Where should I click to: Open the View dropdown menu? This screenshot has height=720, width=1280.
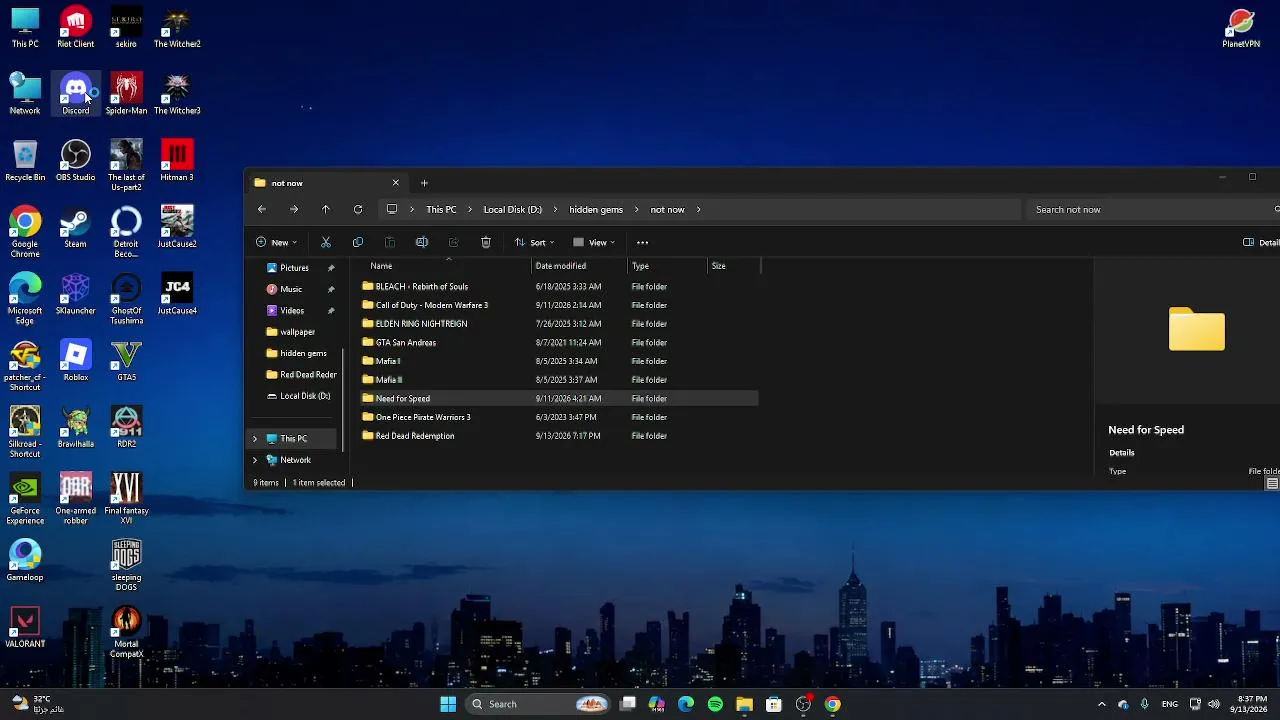[x=594, y=242]
